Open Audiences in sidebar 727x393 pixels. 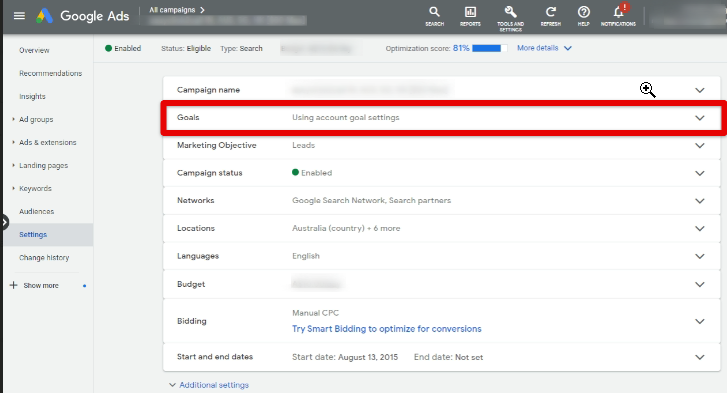tap(37, 211)
